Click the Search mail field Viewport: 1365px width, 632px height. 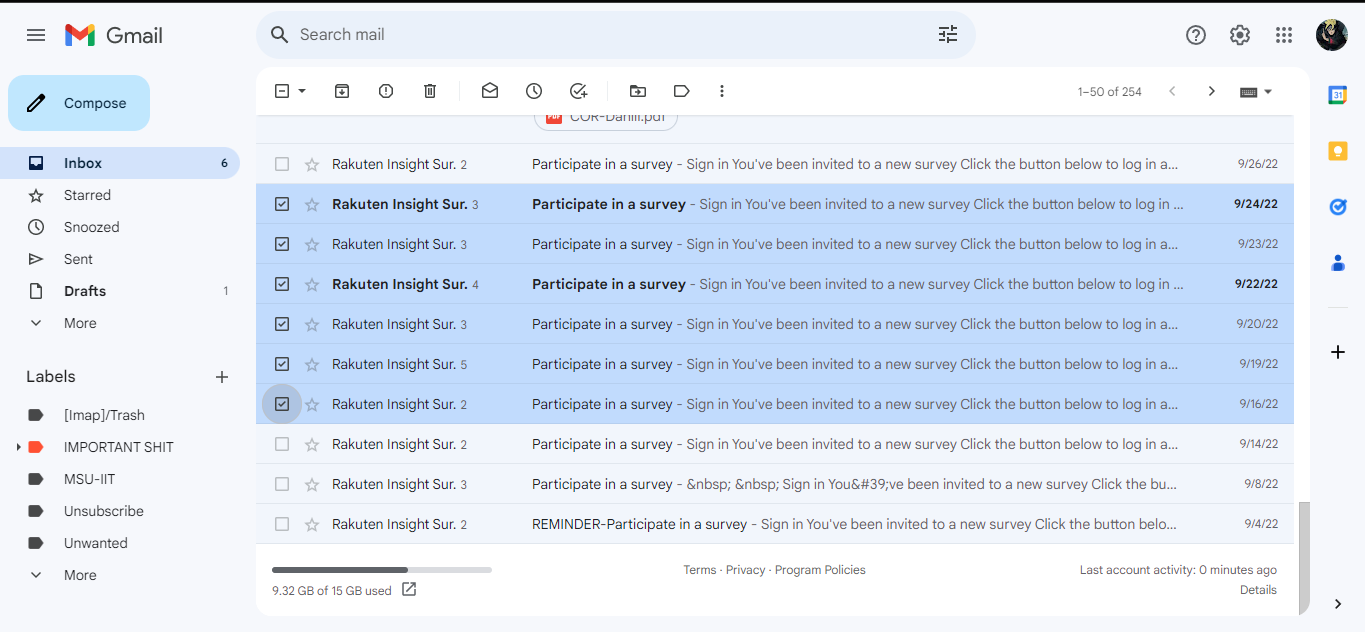pyautogui.click(x=600, y=35)
